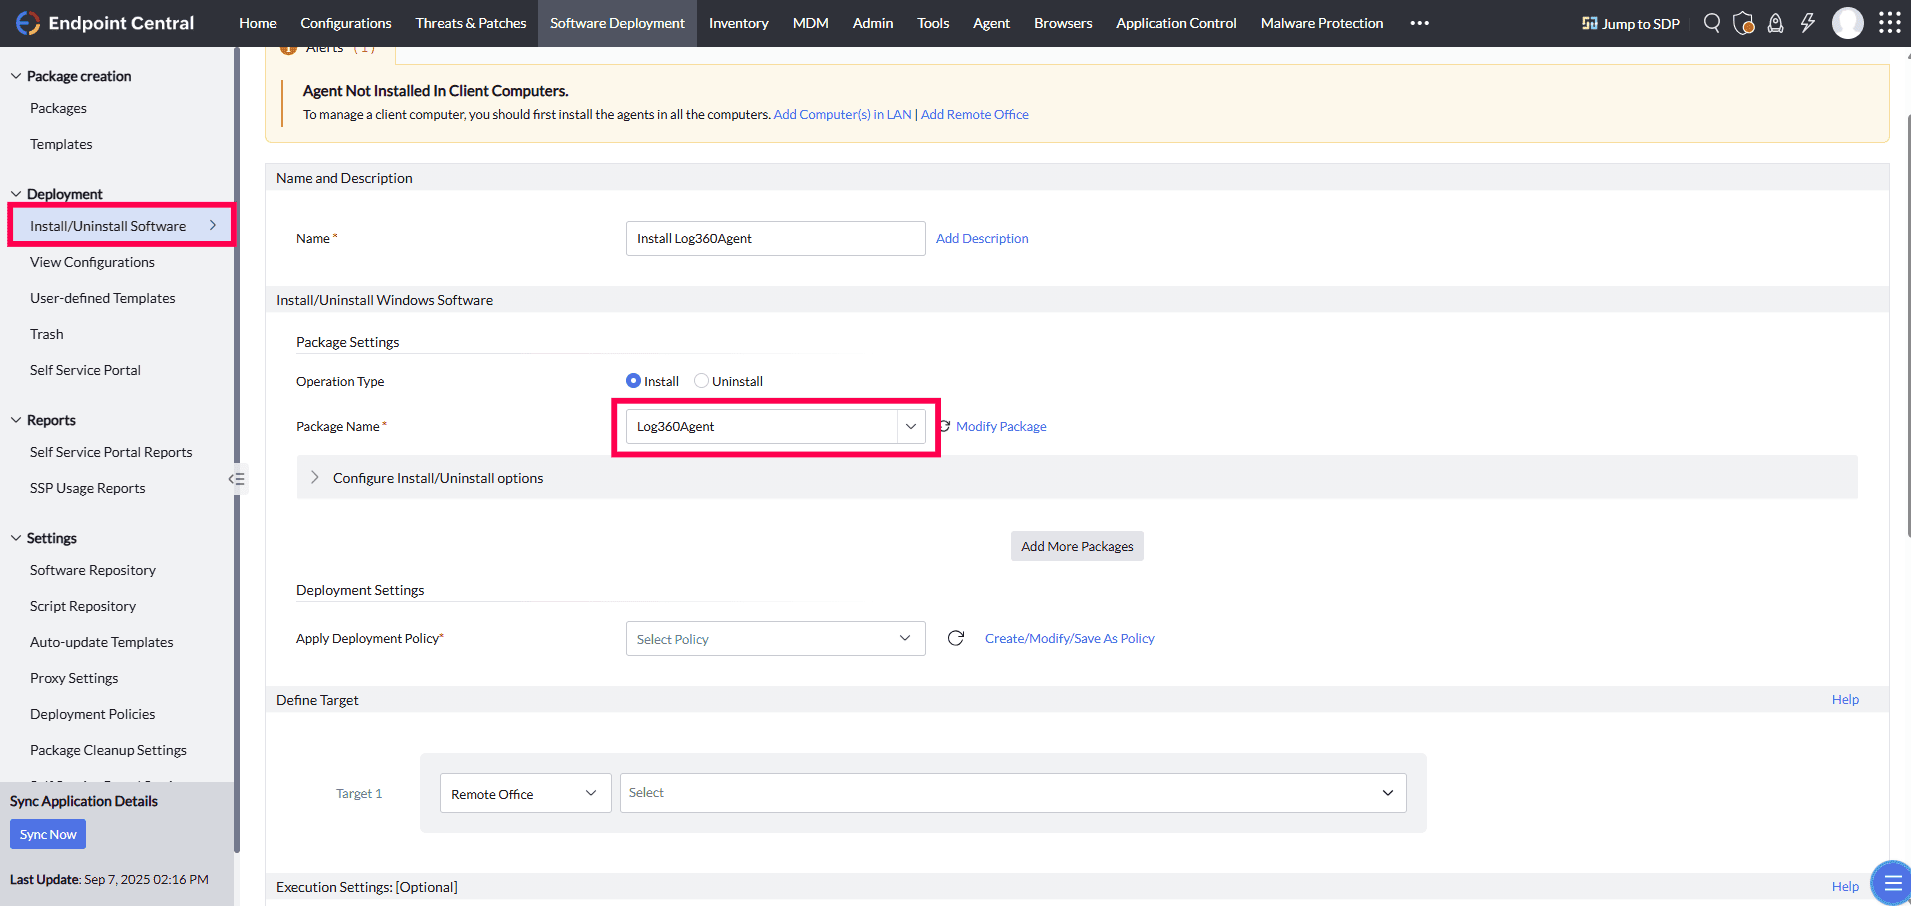Switch to the Inventory tab
Viewport: 1911px width, 906px height.
[x=739, y=23]
